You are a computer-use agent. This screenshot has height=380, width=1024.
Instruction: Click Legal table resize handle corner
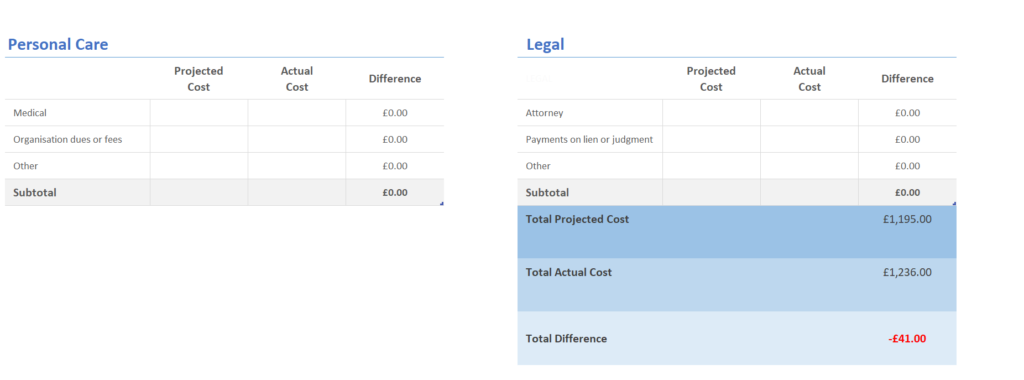tap(954, 204)
